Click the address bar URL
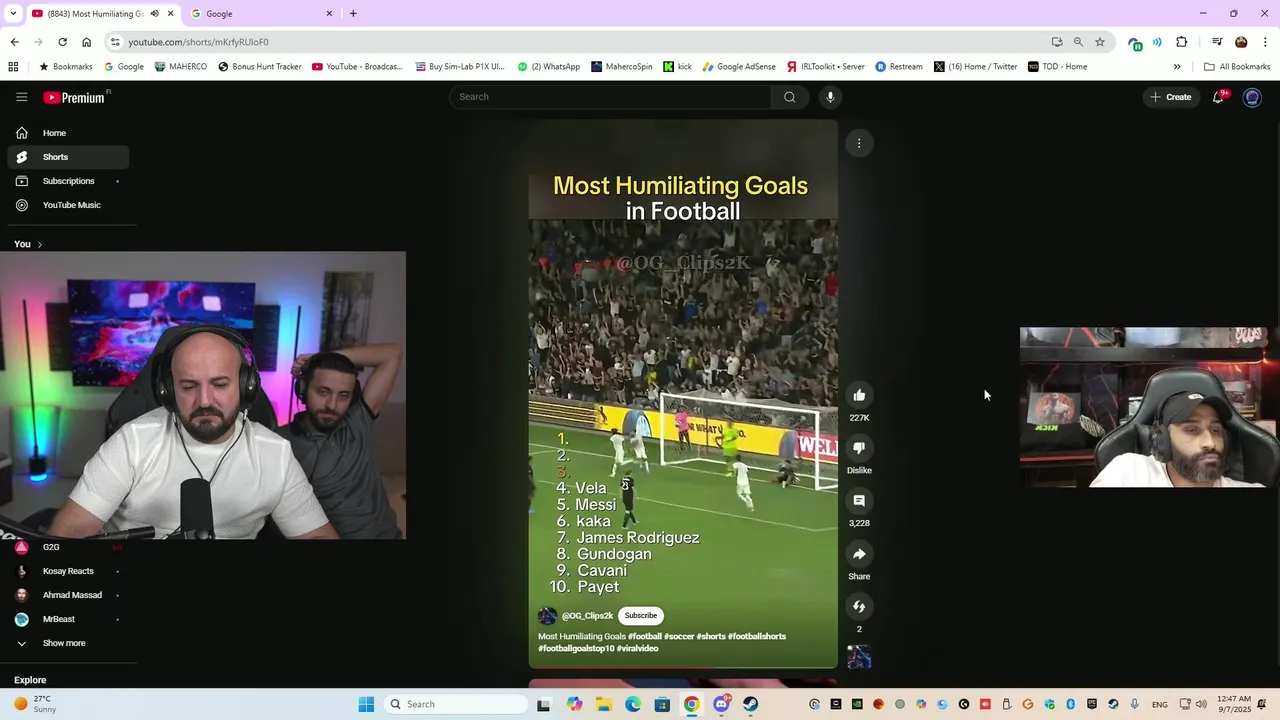1280x720 pixels. pyautogui.click(x=198, y=42)
